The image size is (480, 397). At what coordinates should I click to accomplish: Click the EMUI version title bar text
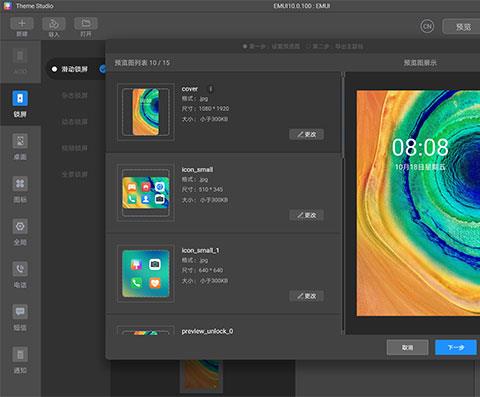pos(302,6)
